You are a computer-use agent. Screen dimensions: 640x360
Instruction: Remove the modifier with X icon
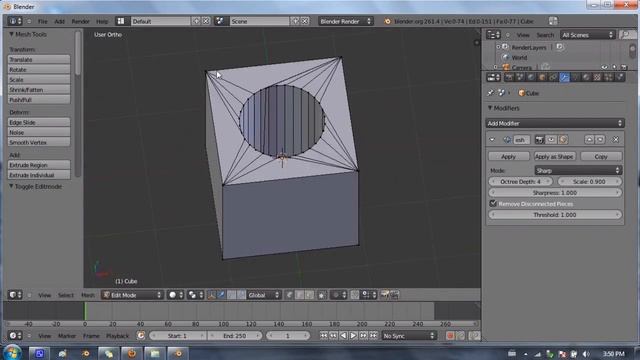[616, 140]
